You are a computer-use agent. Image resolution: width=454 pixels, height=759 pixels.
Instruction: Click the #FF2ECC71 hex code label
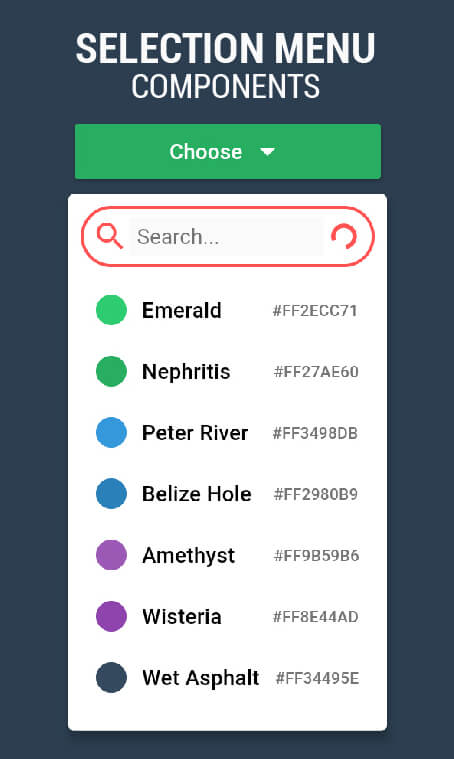pyautogui.click(x=315, y=310)
